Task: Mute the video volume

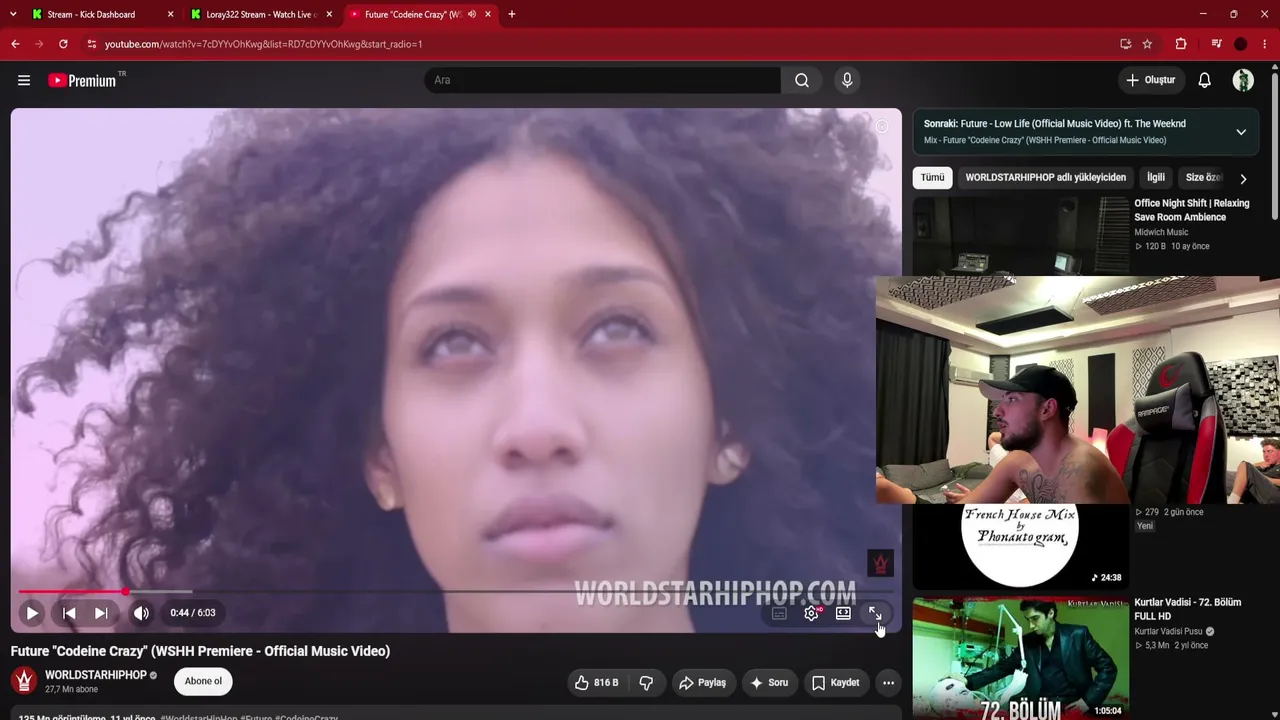Action: tap(141, 613)
